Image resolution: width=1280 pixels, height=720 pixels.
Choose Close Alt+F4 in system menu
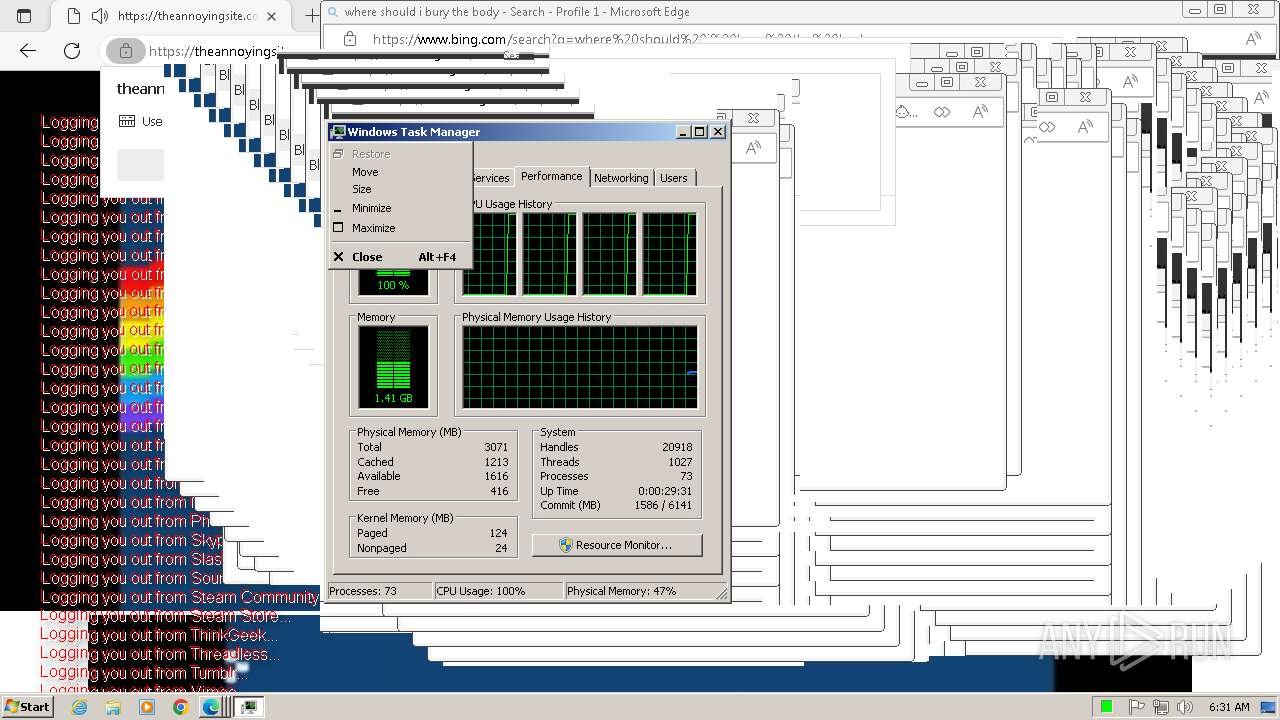[400, 257]
